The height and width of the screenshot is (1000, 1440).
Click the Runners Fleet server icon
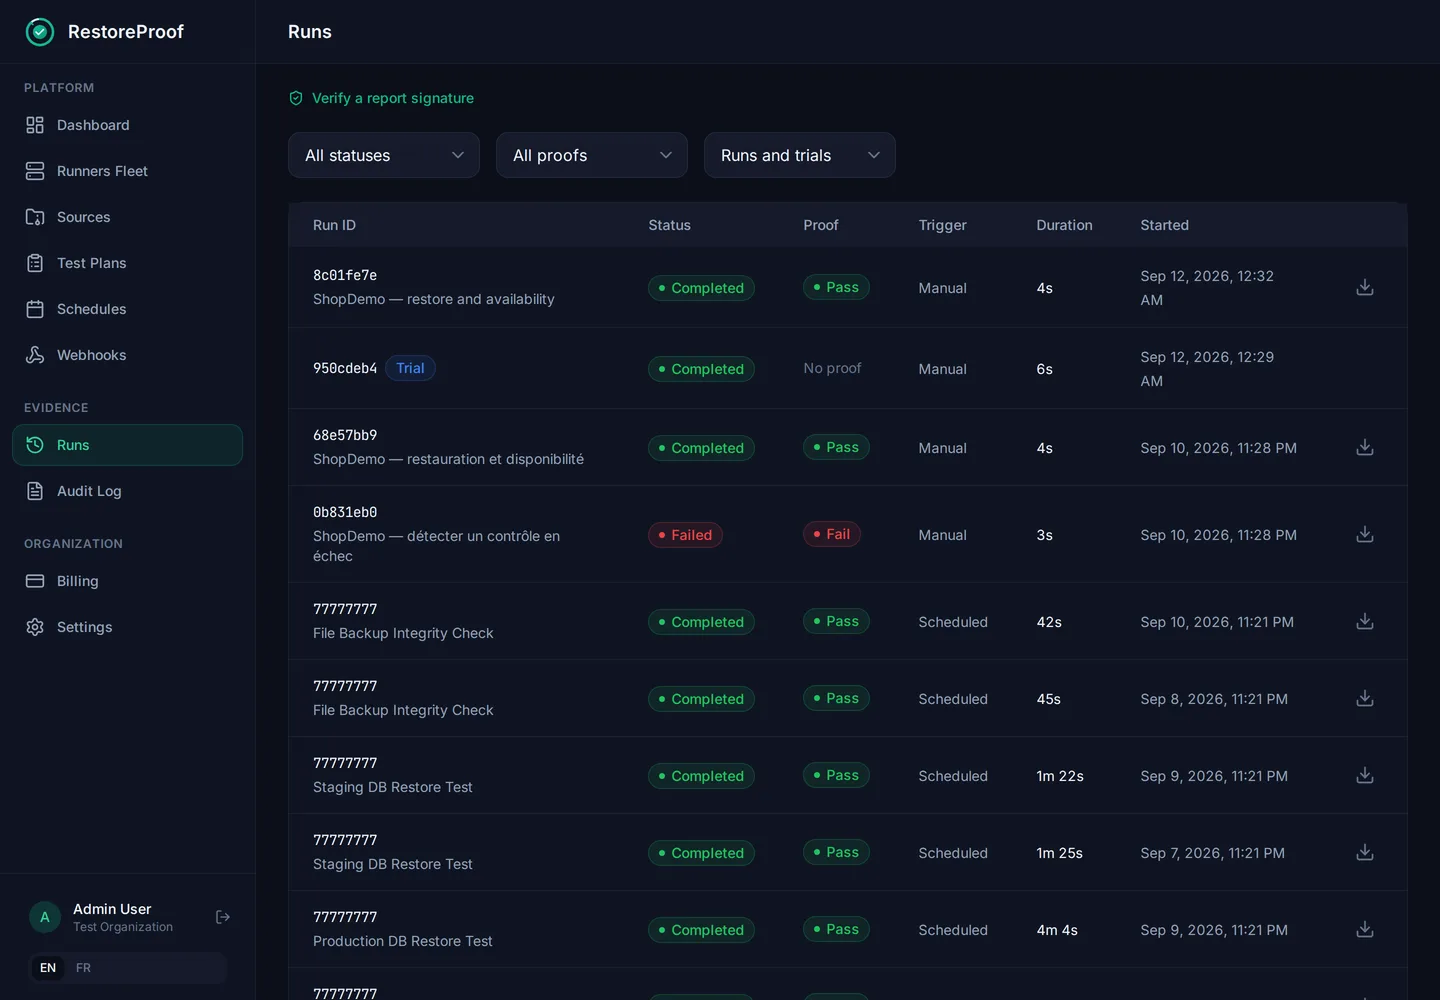(35, 171)
